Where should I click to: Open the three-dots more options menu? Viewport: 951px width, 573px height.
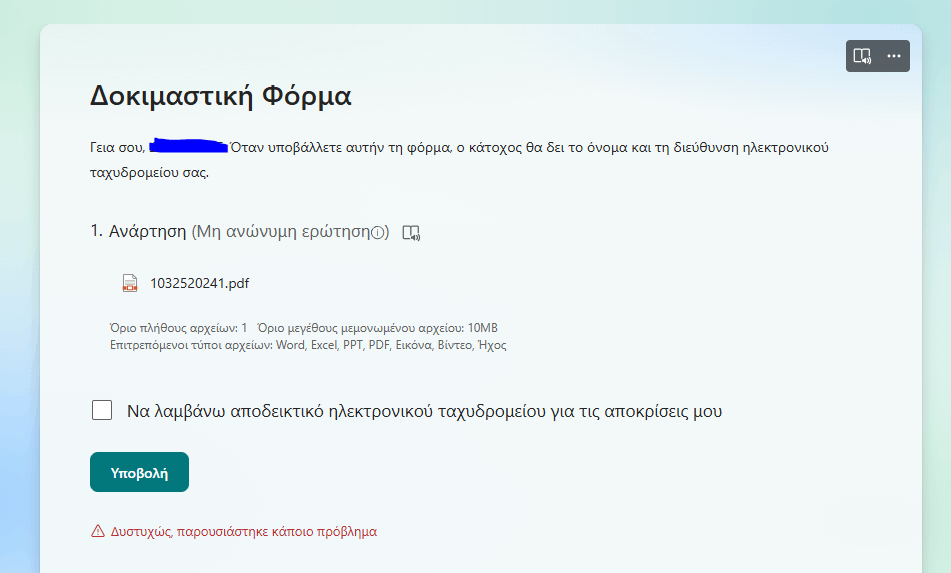click(x=894, y=56)
